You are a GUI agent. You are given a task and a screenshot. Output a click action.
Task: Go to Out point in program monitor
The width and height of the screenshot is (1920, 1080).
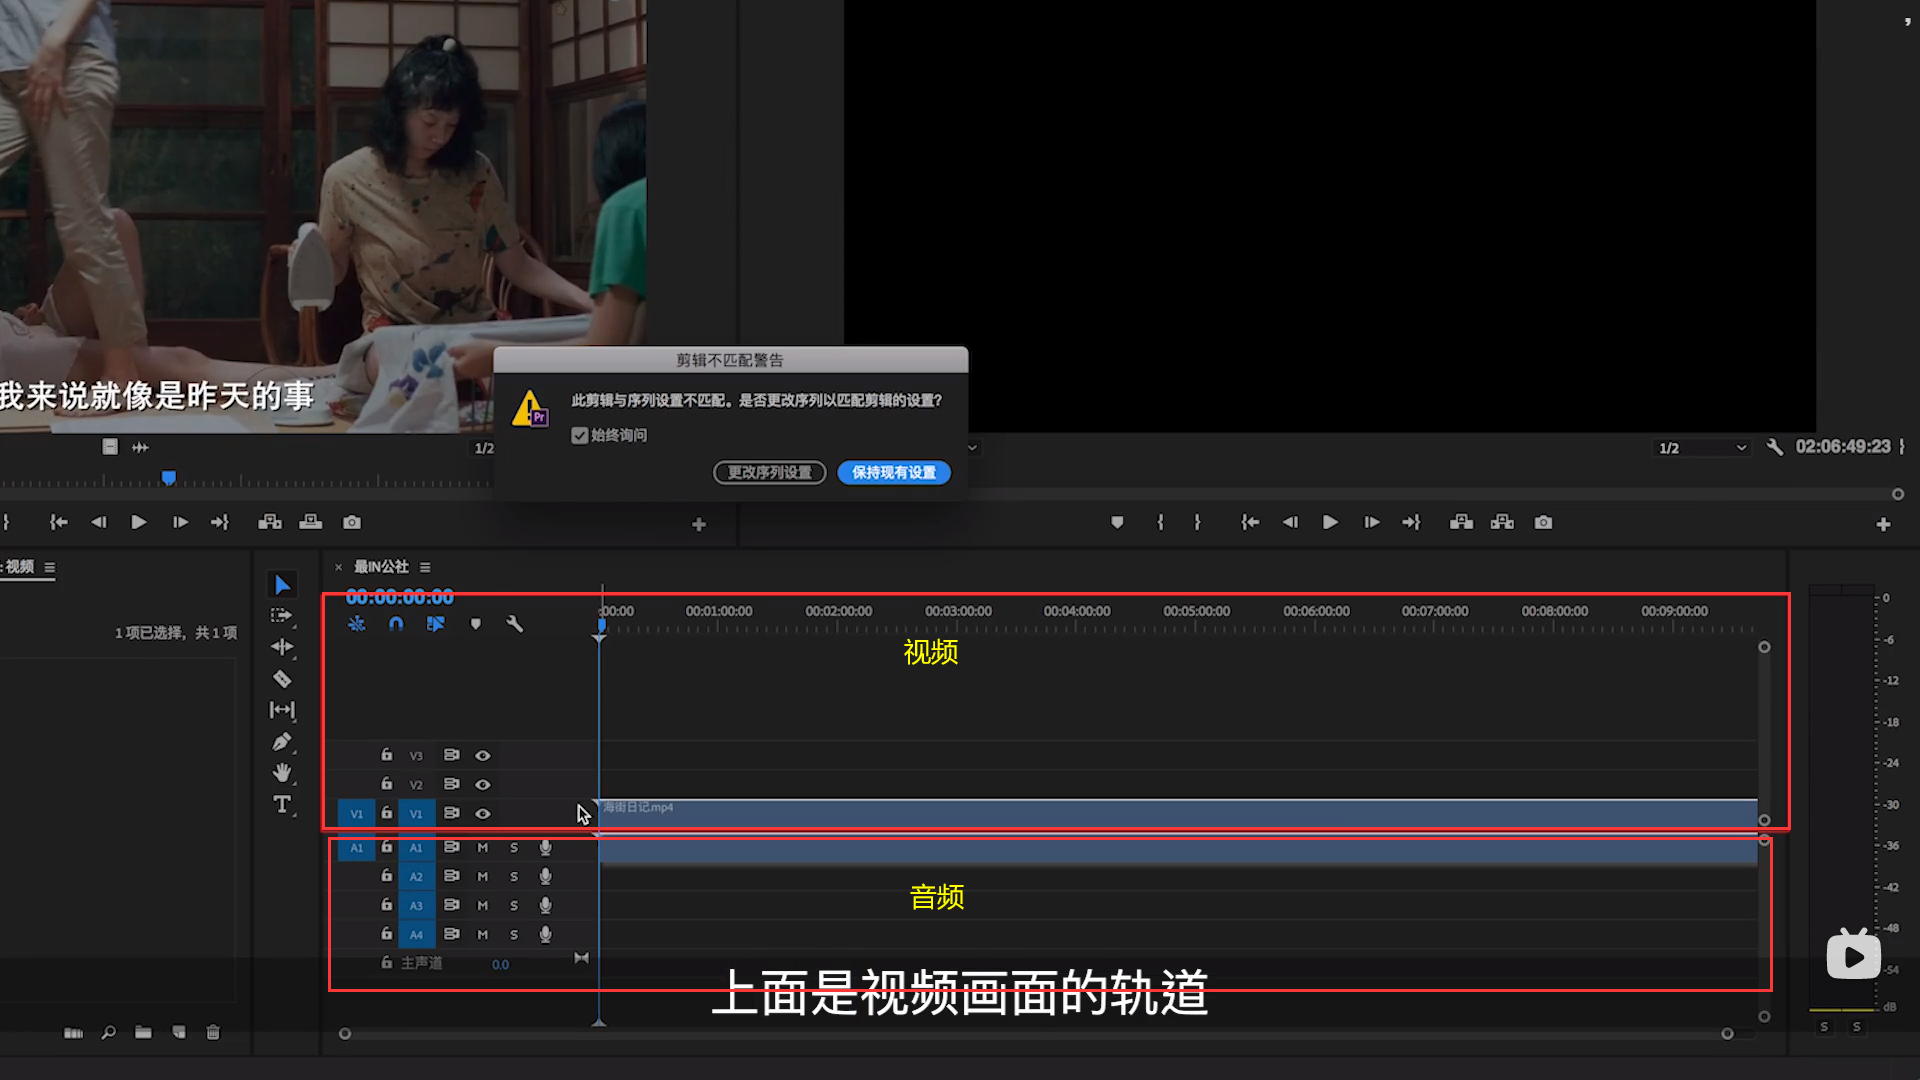point(1411,522)
